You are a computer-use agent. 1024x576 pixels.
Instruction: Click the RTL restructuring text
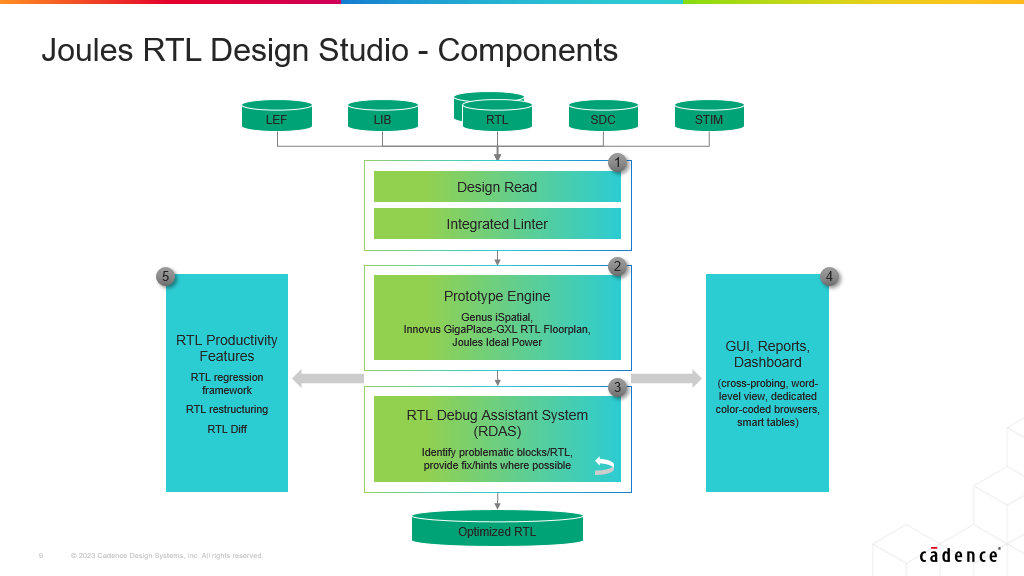click(x=227, y=409)
